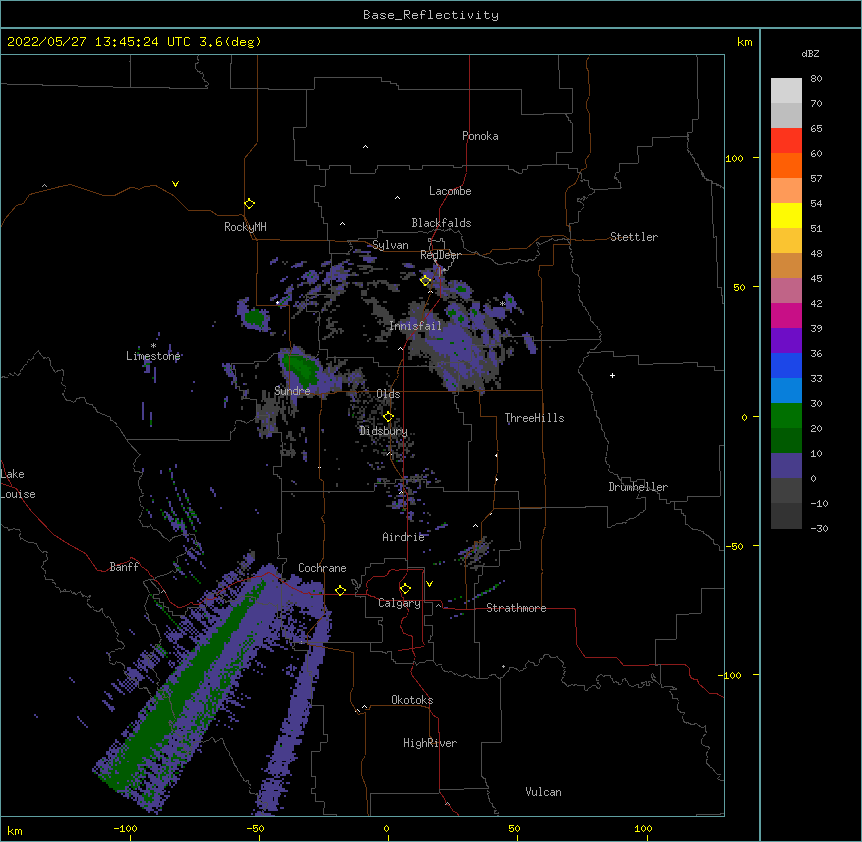Select the orange 60 dBZ legend swatch
Screen dimensions: 862x842
[786, 165]
